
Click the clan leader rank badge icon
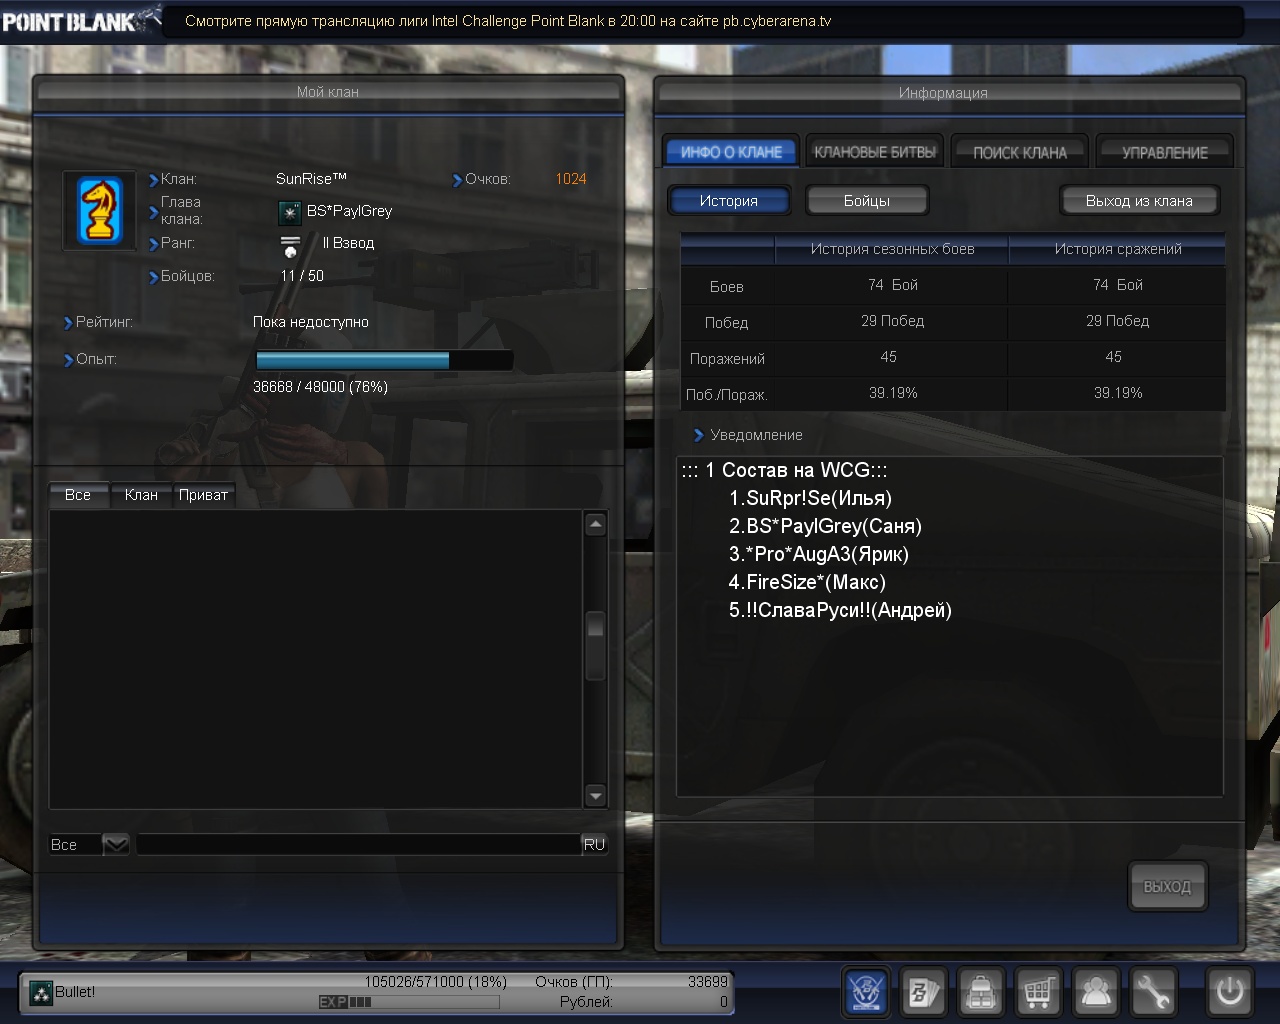(289, 212)
